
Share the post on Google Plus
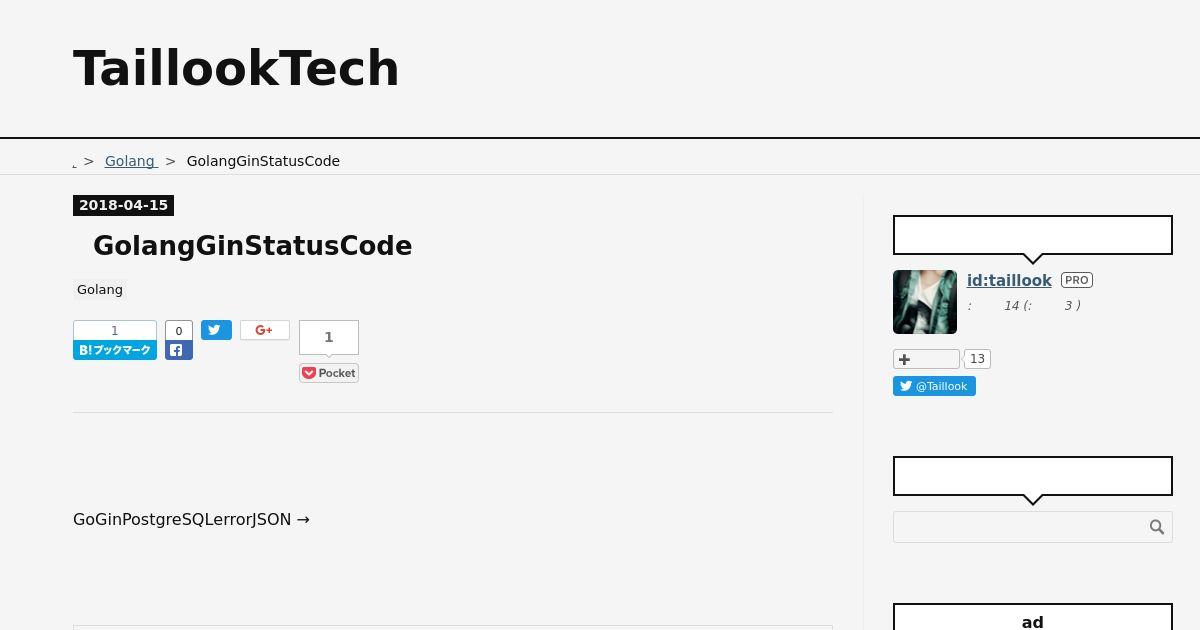[x=265, y=330]
